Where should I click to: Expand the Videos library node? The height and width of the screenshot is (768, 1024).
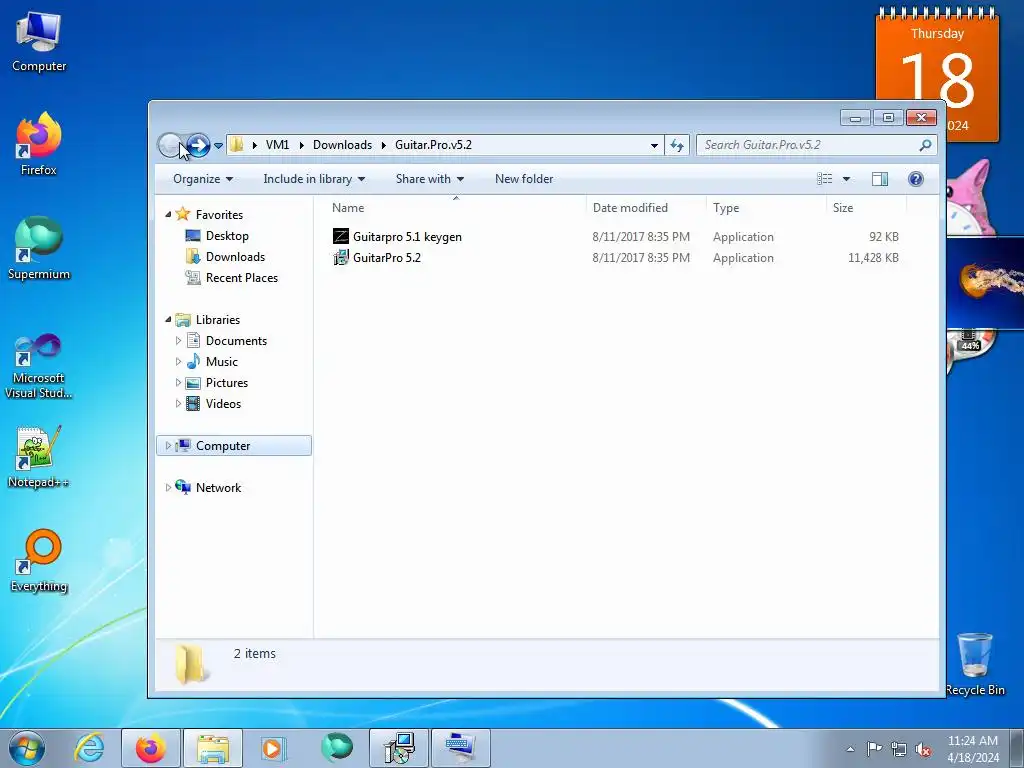178,404
